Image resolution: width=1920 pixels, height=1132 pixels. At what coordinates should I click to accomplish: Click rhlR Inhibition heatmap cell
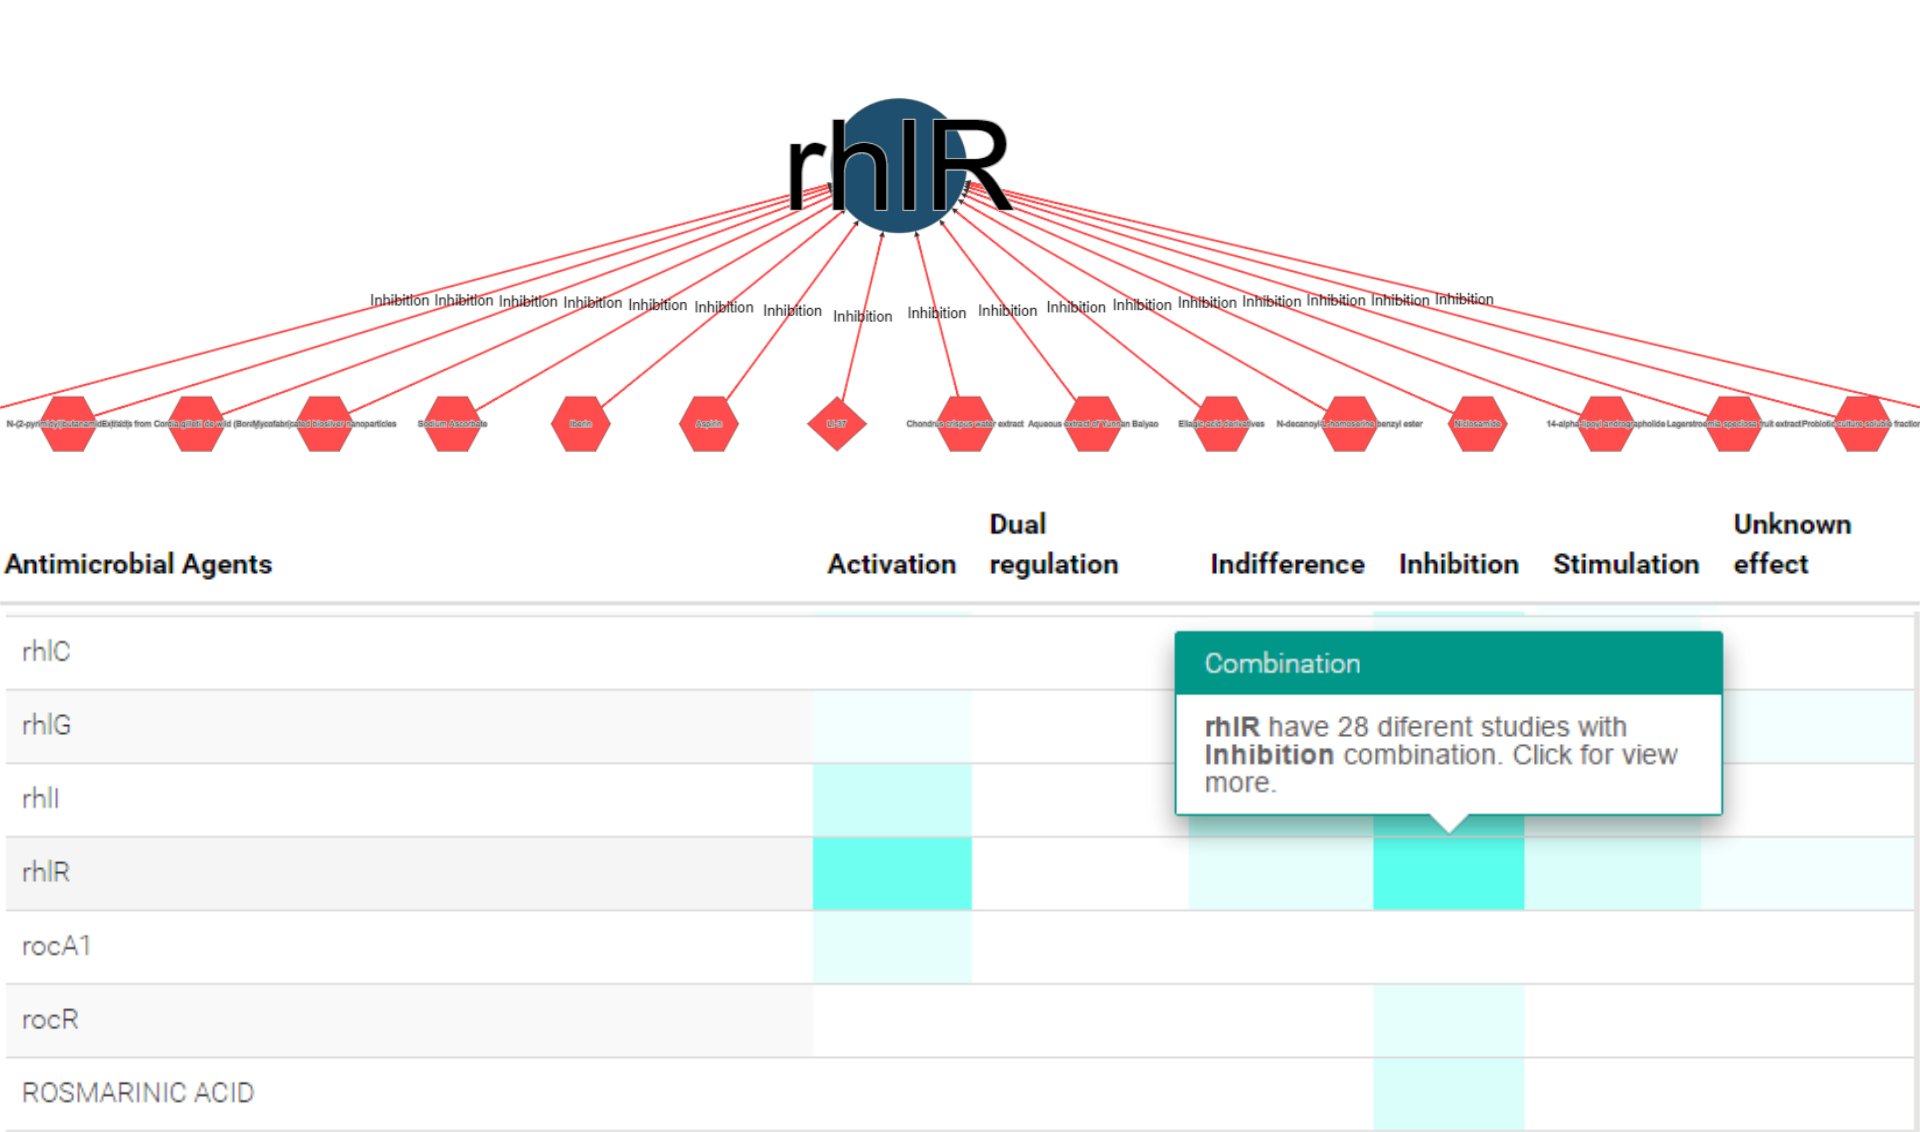[x=1448, y=873]
